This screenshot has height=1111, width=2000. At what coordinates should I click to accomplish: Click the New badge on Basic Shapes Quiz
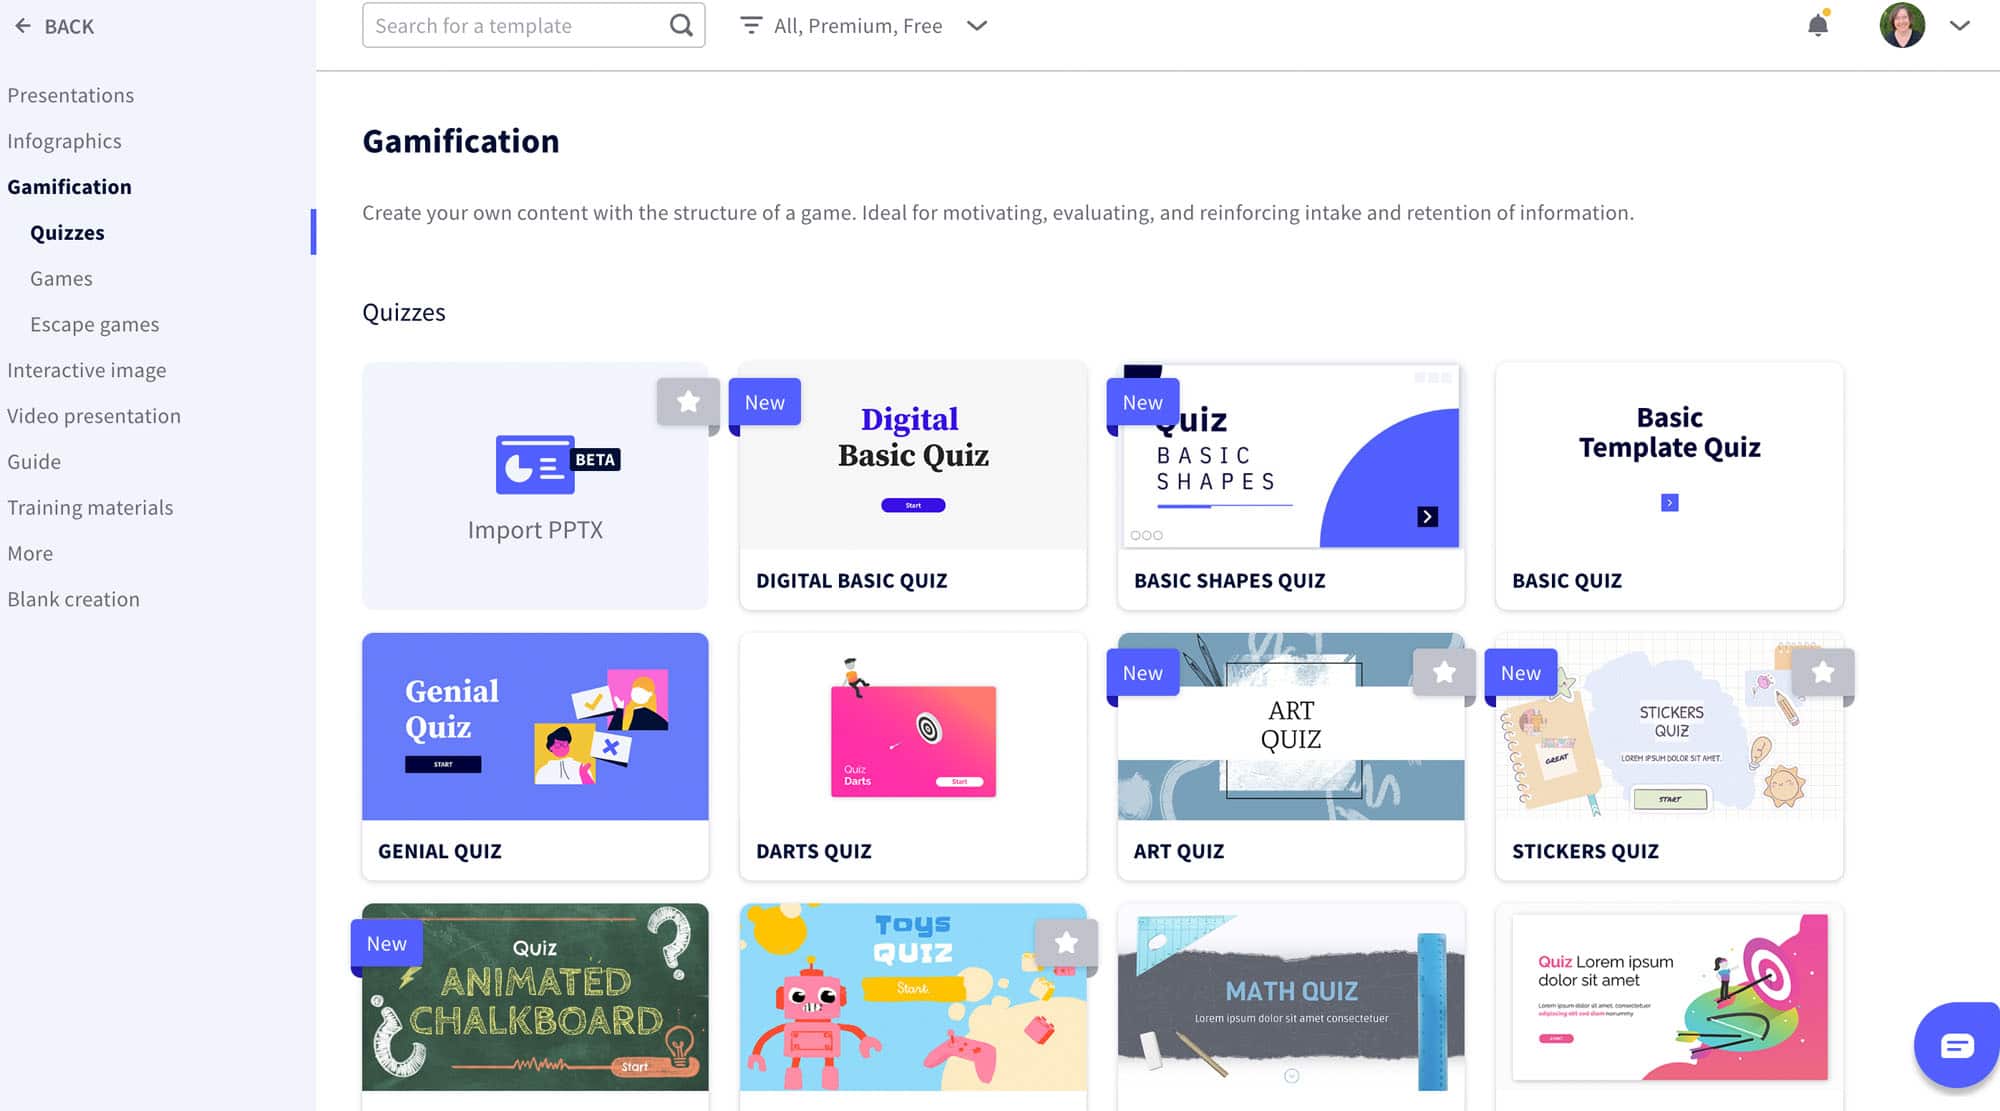point(1143,402)
